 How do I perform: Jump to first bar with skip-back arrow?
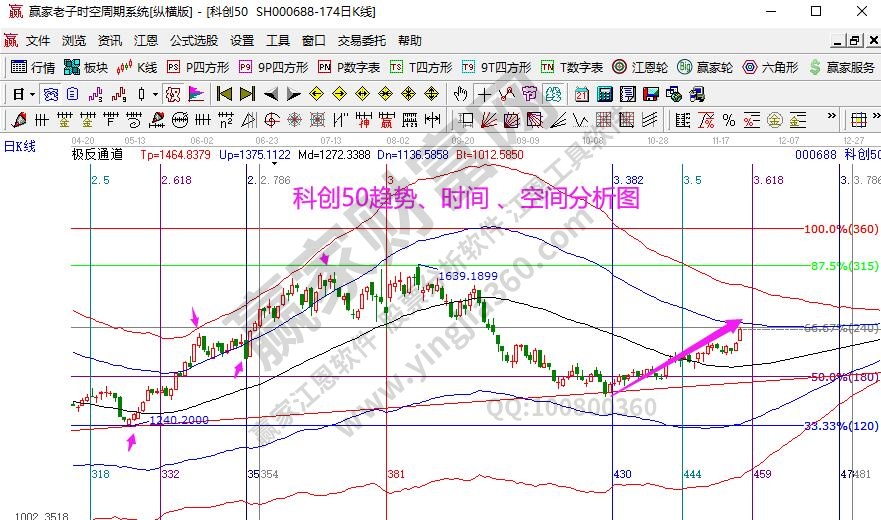click(223, 94)
